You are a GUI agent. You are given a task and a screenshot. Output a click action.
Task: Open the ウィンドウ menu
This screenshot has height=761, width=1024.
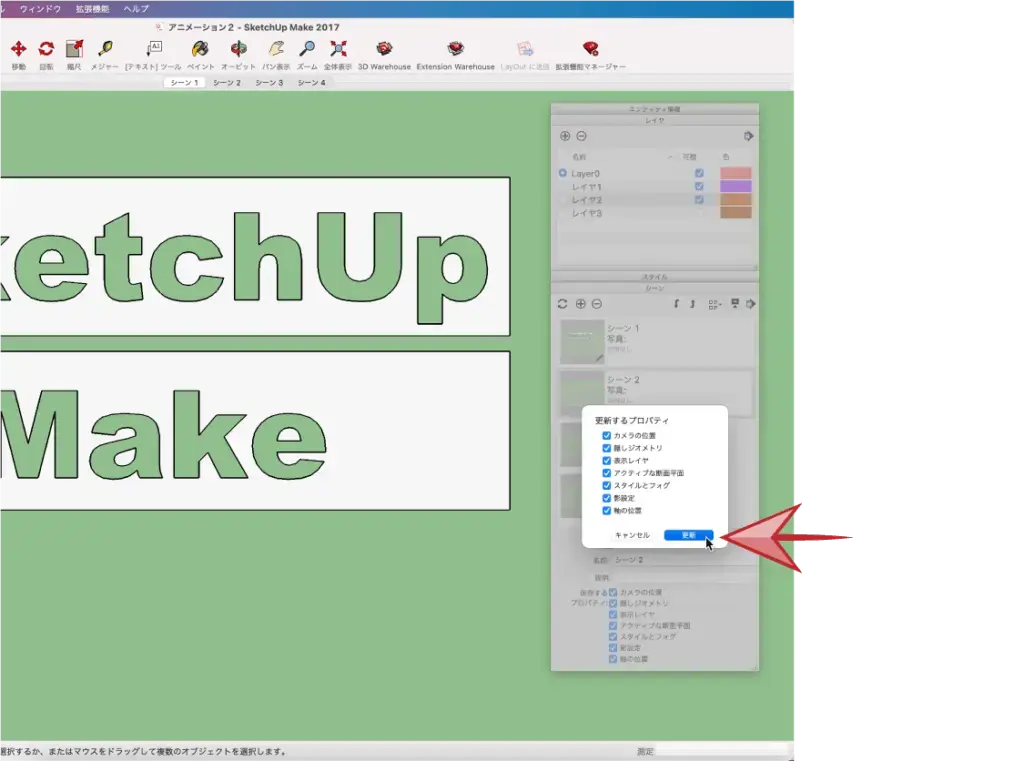pos(40,8)
